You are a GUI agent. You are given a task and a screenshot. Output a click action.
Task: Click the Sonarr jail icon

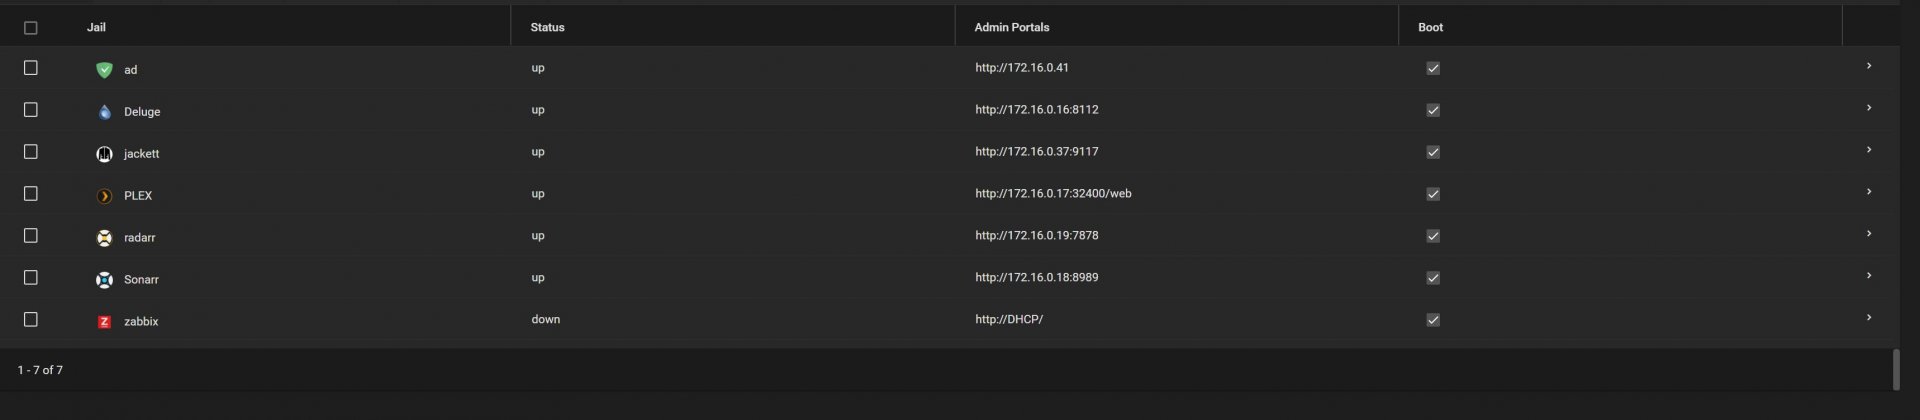click(x=104, y=280)
